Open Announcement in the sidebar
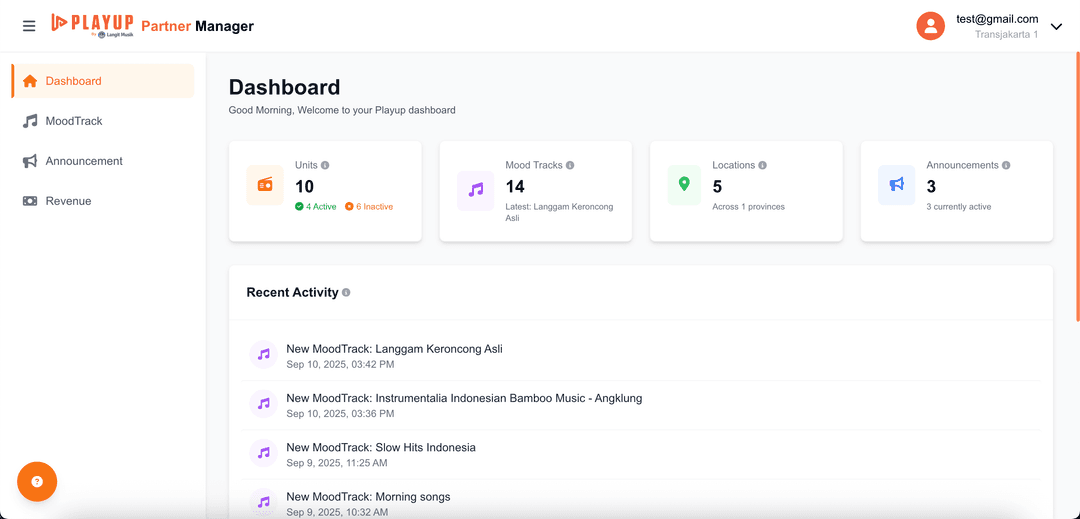This screenshot has height=519, width=1080. 103,161
